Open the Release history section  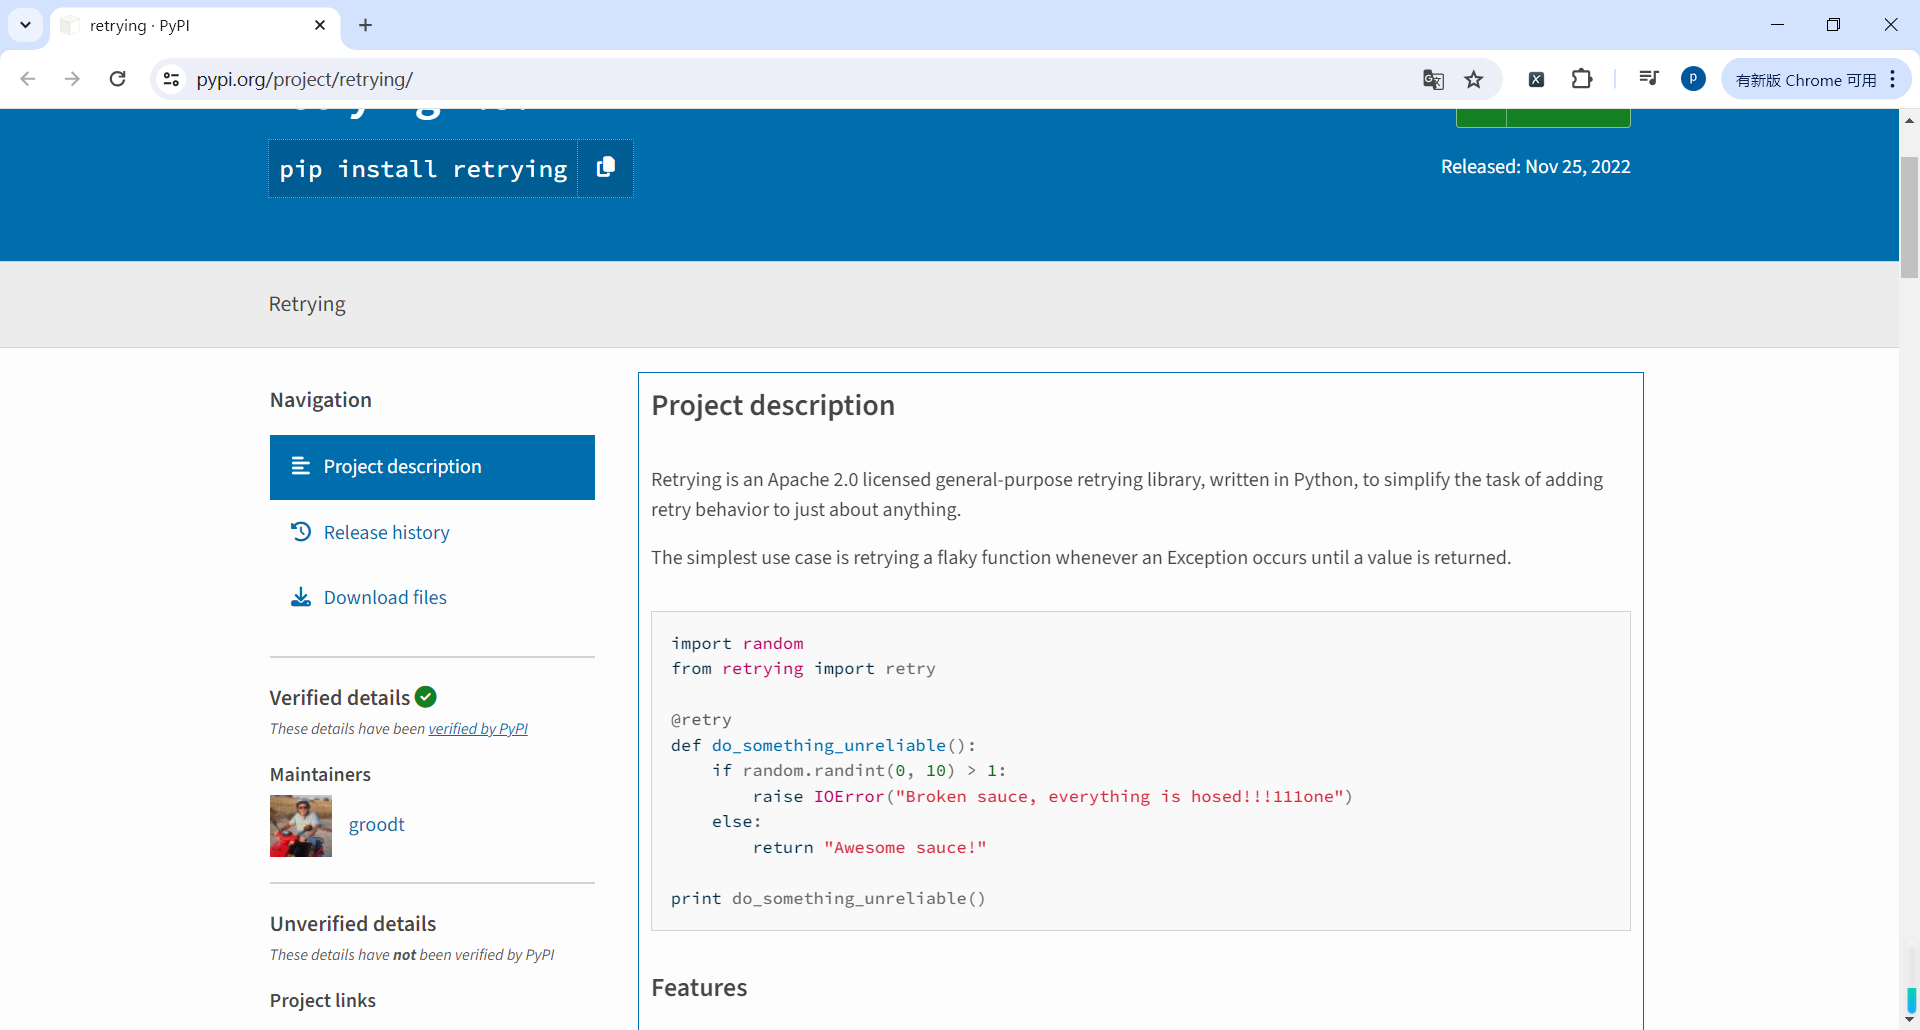point(386,532)
